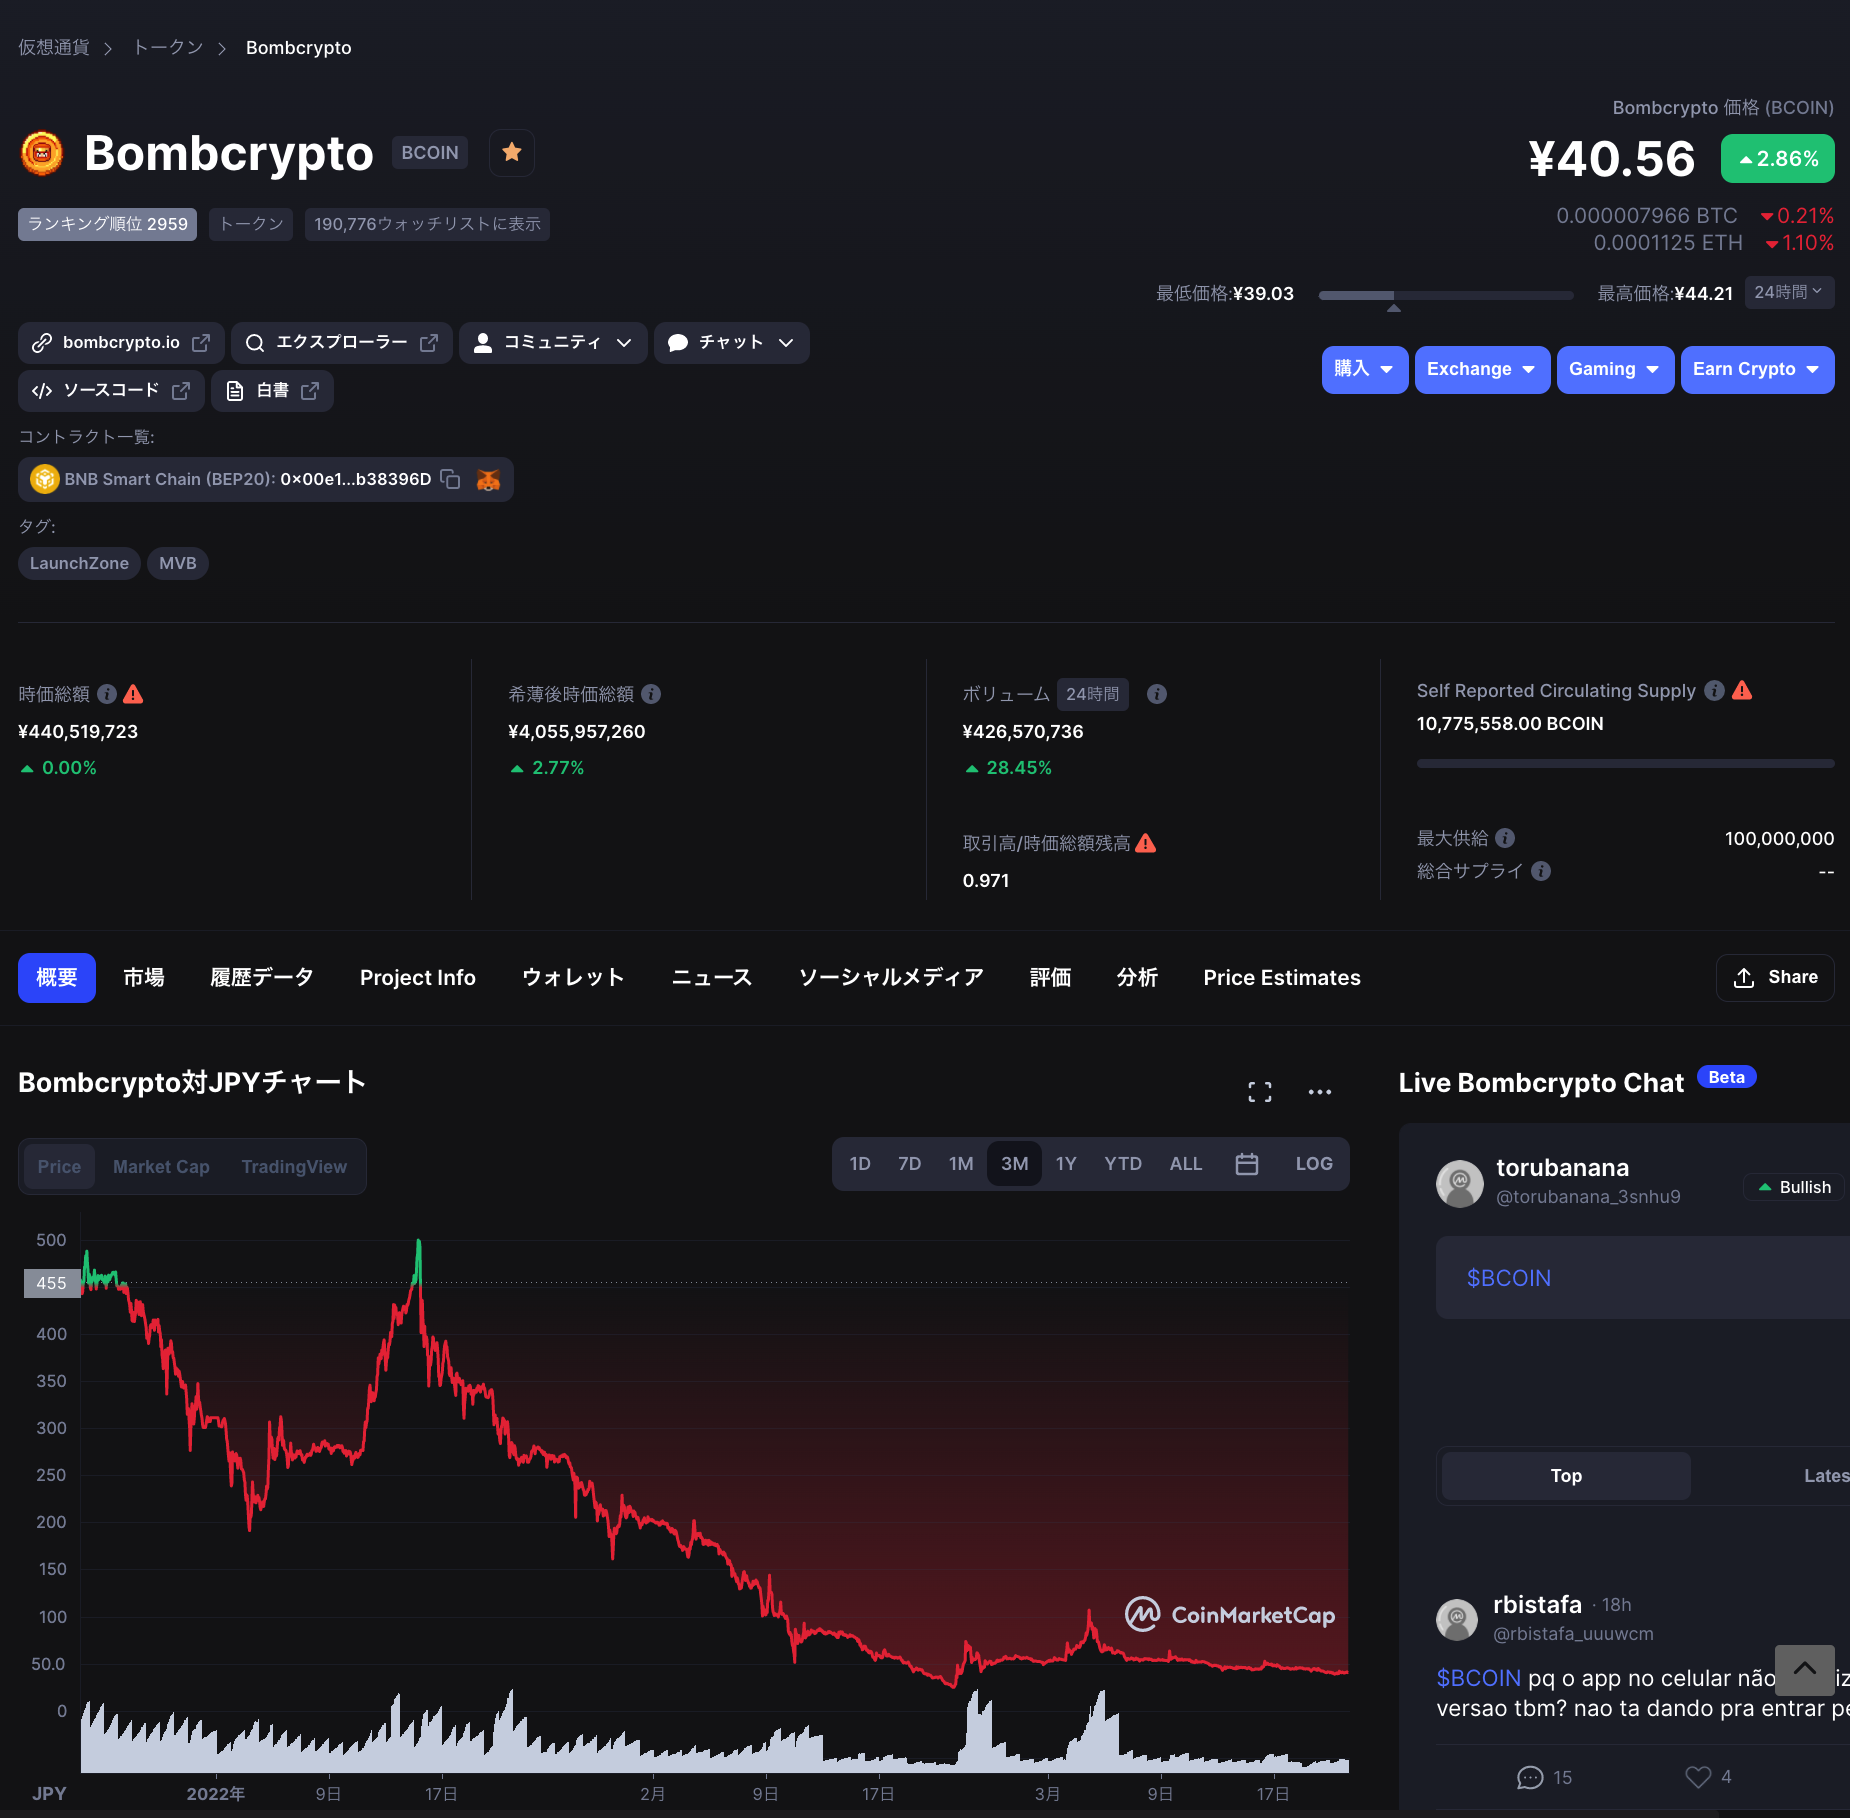Click the circulating supply progress bar
1850x1818 pixels.
point(1626,764)
